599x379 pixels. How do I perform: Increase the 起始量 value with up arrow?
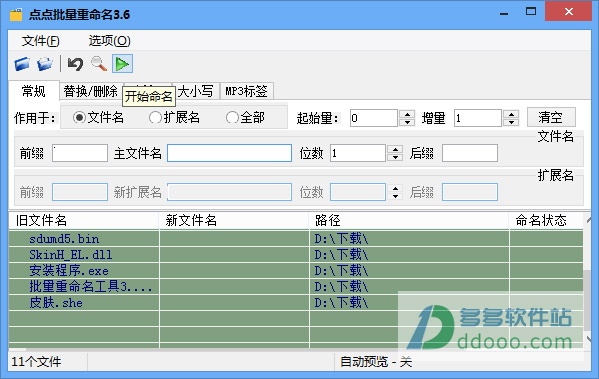click(407, 114)
